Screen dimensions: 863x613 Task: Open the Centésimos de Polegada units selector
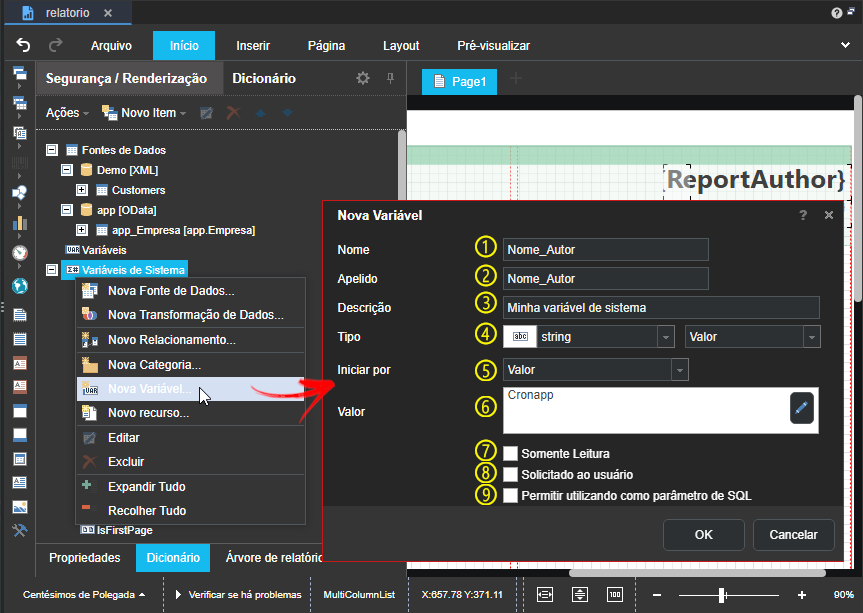click(84, 595)
